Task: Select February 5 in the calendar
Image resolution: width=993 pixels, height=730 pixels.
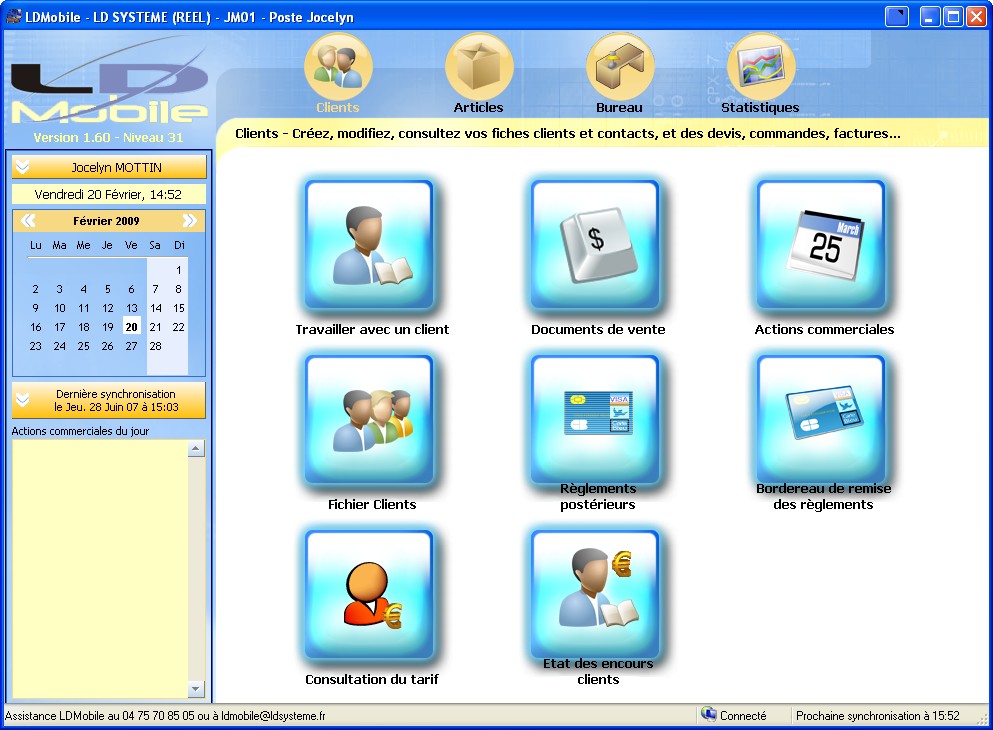Action: (108, 289)
